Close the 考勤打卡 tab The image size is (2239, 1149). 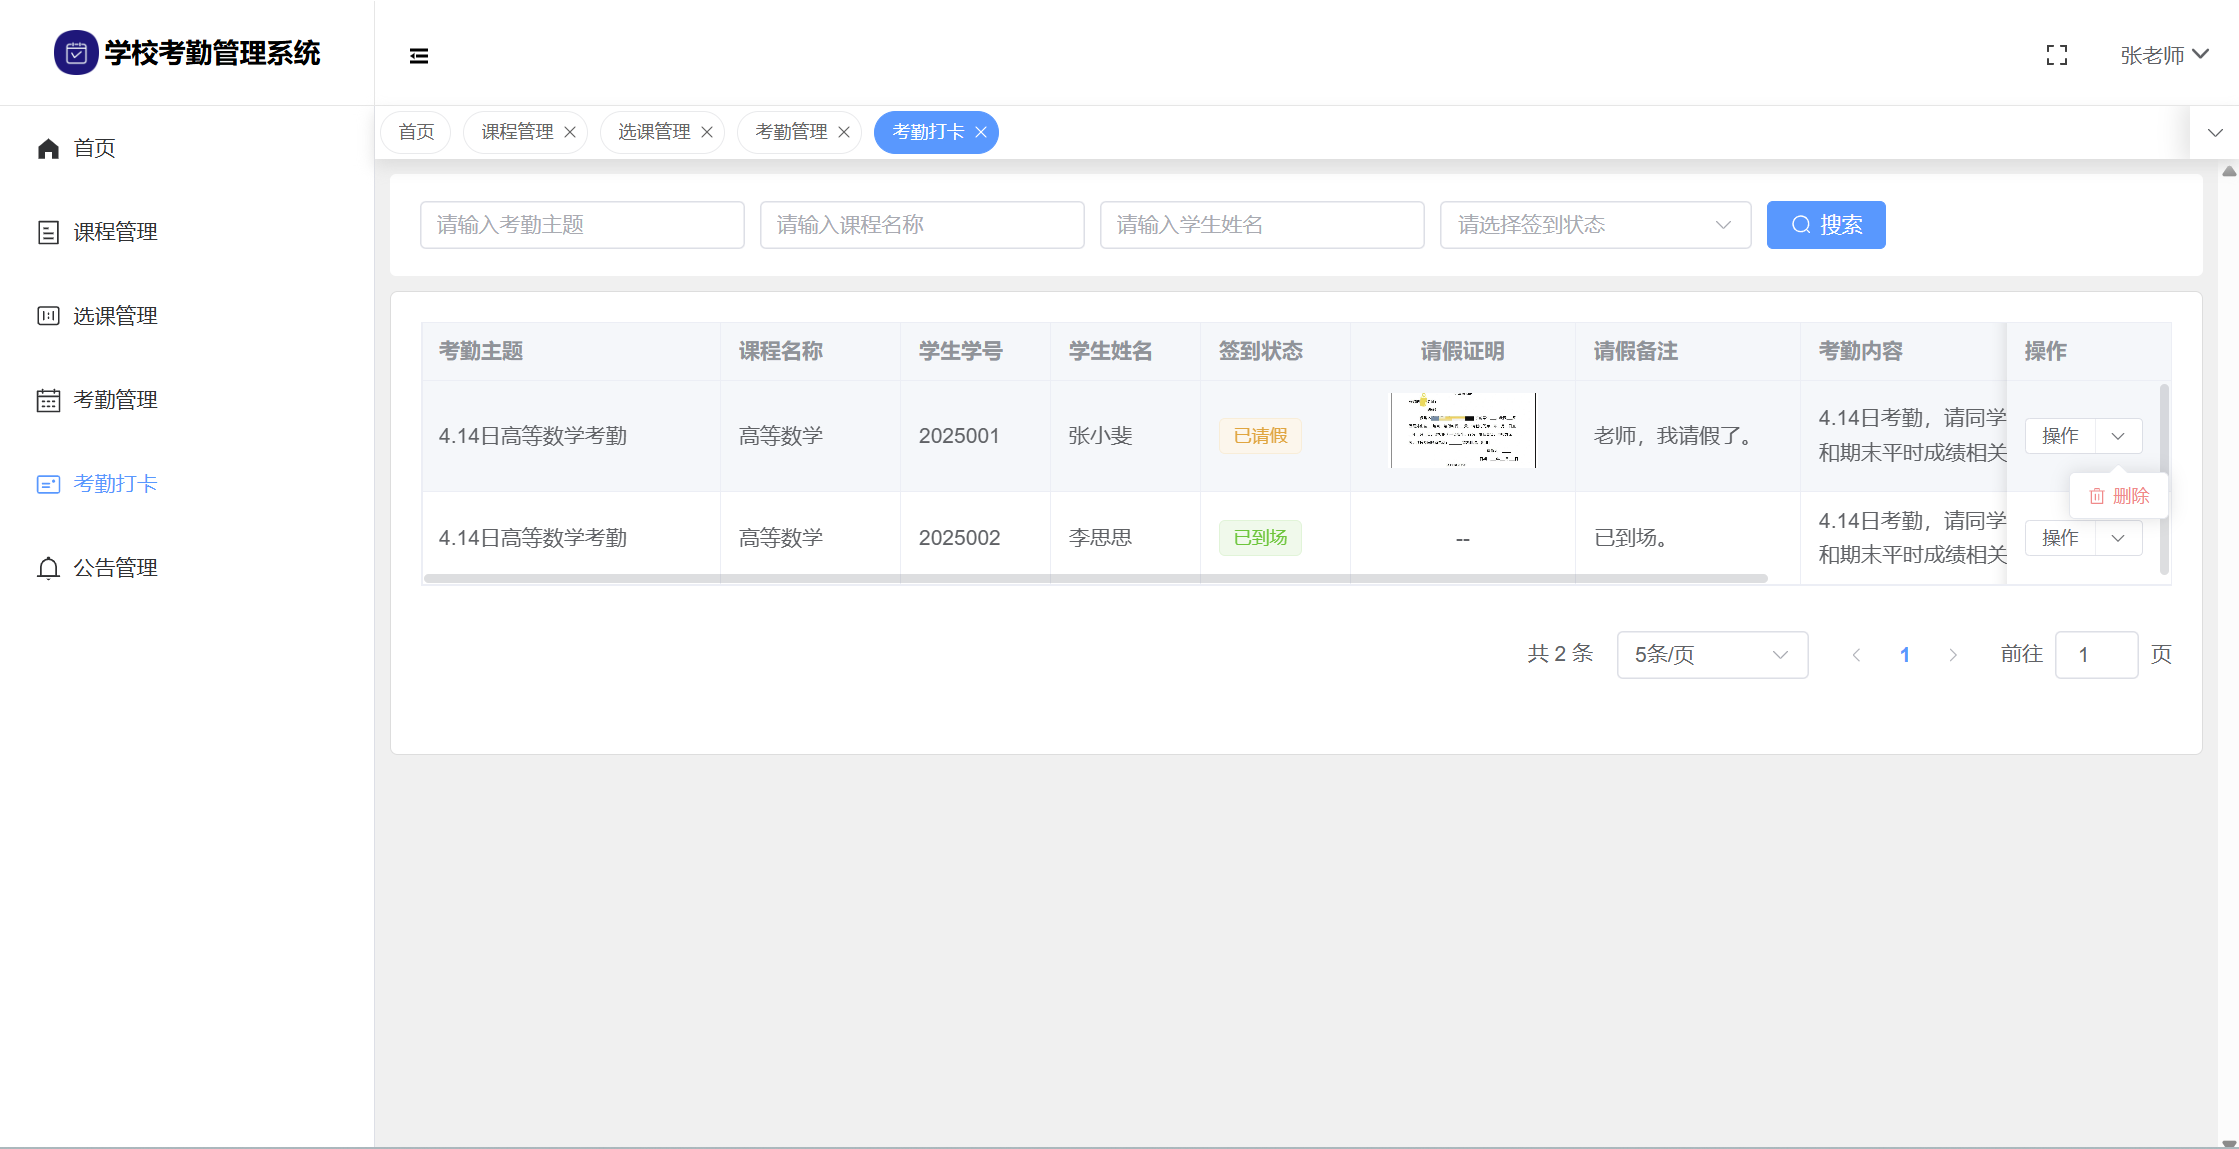pos(981,132)
